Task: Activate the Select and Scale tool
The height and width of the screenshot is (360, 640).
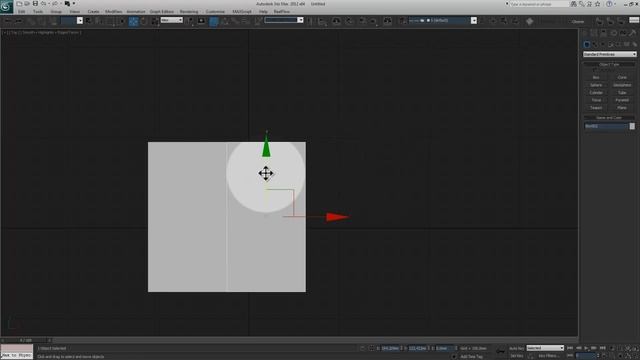Action: (155, 21)
